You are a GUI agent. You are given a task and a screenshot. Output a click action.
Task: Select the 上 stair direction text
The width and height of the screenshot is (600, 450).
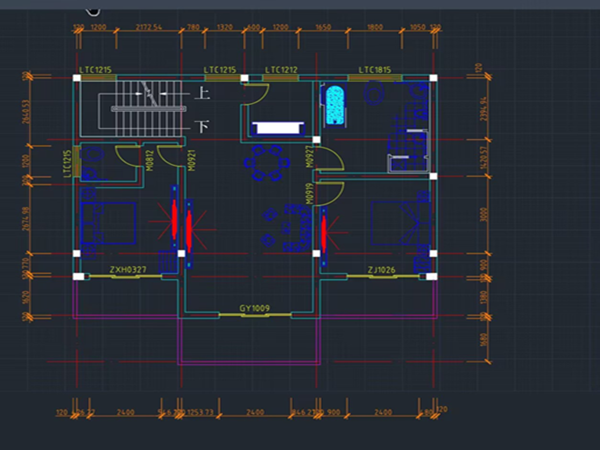point(201,95)
